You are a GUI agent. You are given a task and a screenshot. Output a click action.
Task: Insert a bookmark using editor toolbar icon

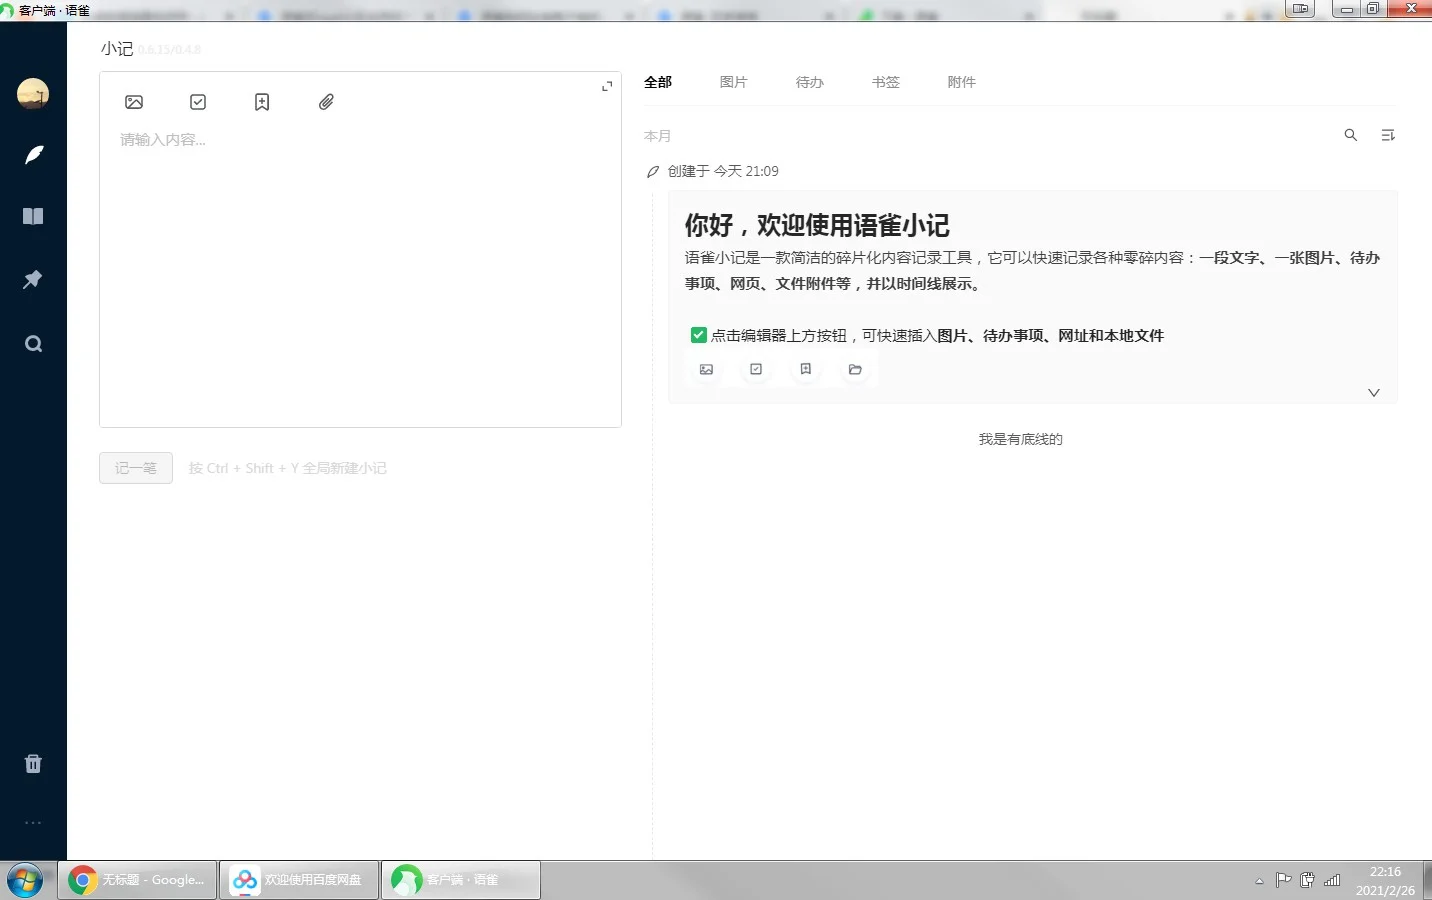[x=262, y=102]
